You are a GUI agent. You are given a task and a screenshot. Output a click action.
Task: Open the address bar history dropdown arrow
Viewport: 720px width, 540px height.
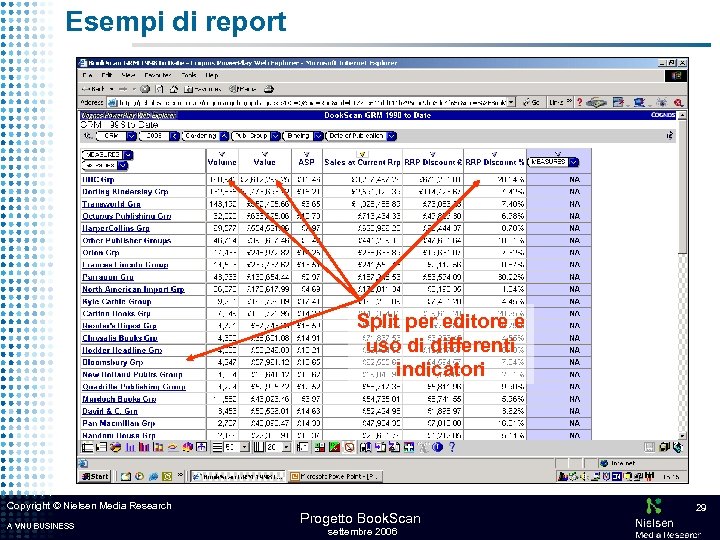click(x=512, y=102)
